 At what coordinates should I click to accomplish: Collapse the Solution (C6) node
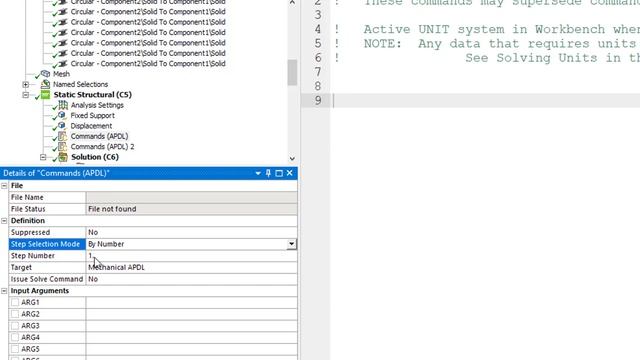click(x=43, y=157)
